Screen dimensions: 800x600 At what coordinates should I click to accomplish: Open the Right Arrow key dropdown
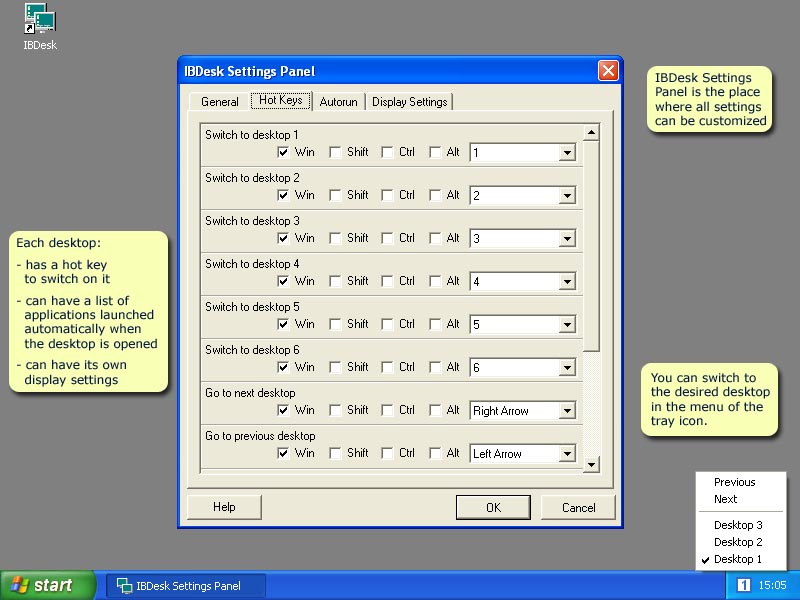[x=567, y=410]
